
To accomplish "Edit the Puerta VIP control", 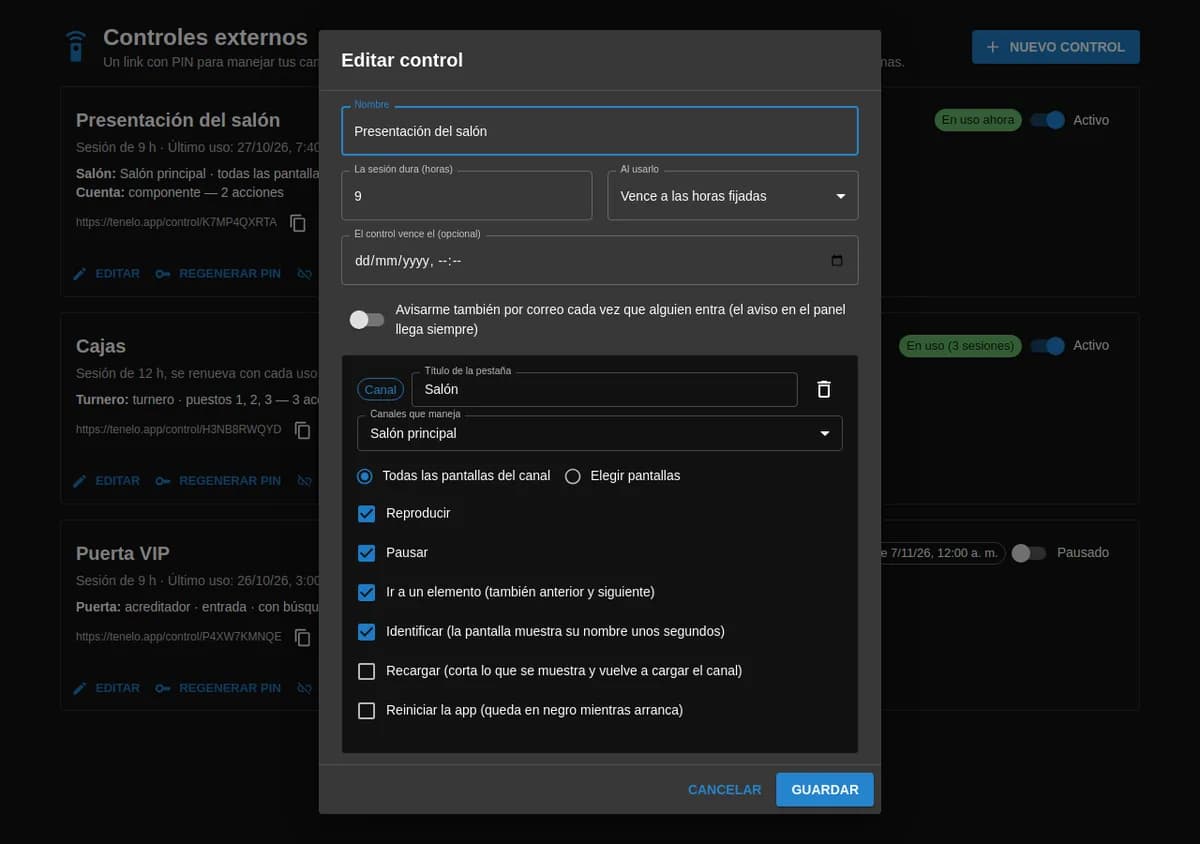I will click(107, 688).
